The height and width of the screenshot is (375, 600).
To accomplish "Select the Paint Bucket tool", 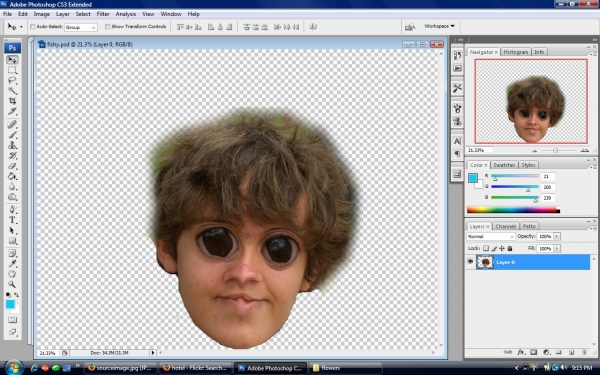I will [x=12, y=176].
